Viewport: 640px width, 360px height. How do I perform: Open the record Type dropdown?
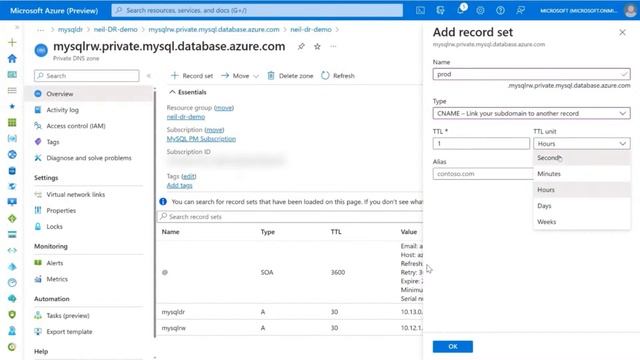click(531, 113)
